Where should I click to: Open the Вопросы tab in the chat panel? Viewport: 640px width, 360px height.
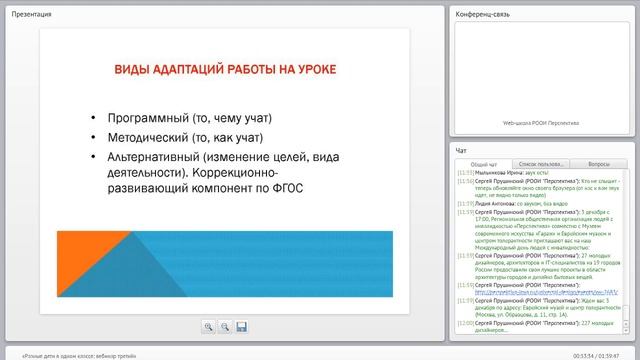599,164
